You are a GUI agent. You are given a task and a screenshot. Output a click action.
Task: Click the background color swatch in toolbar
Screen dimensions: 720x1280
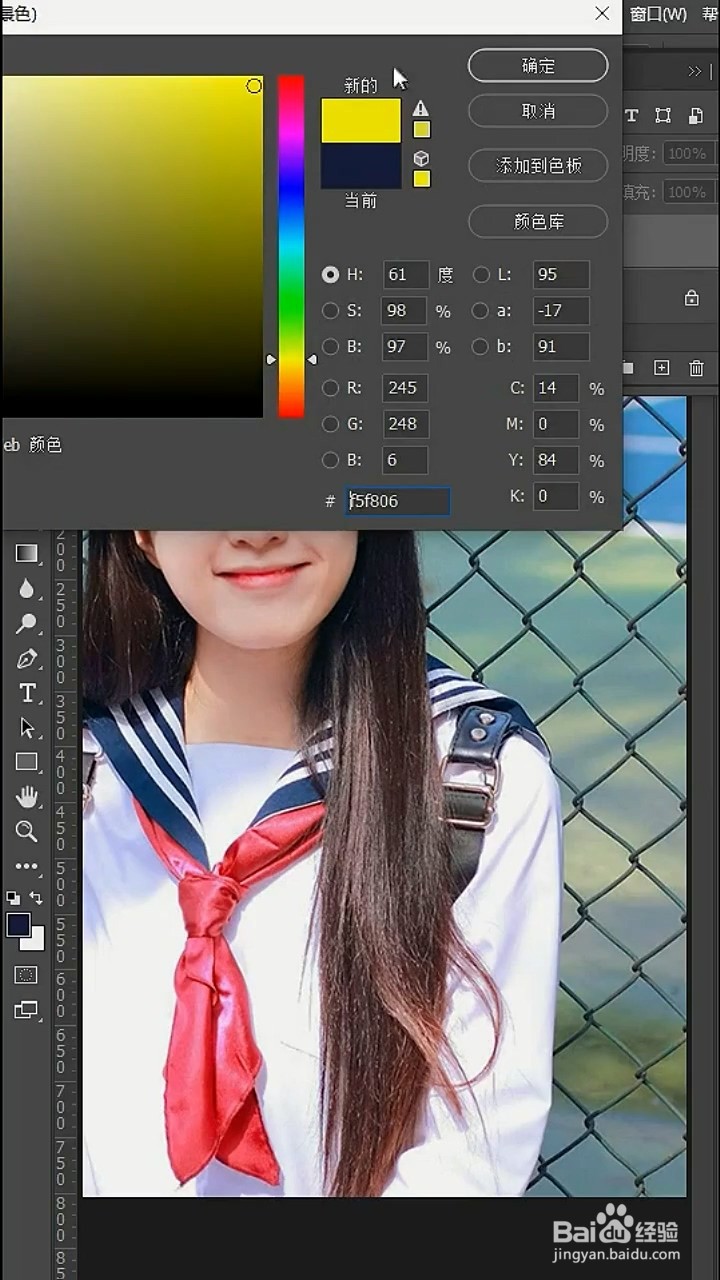pos(38,942)
